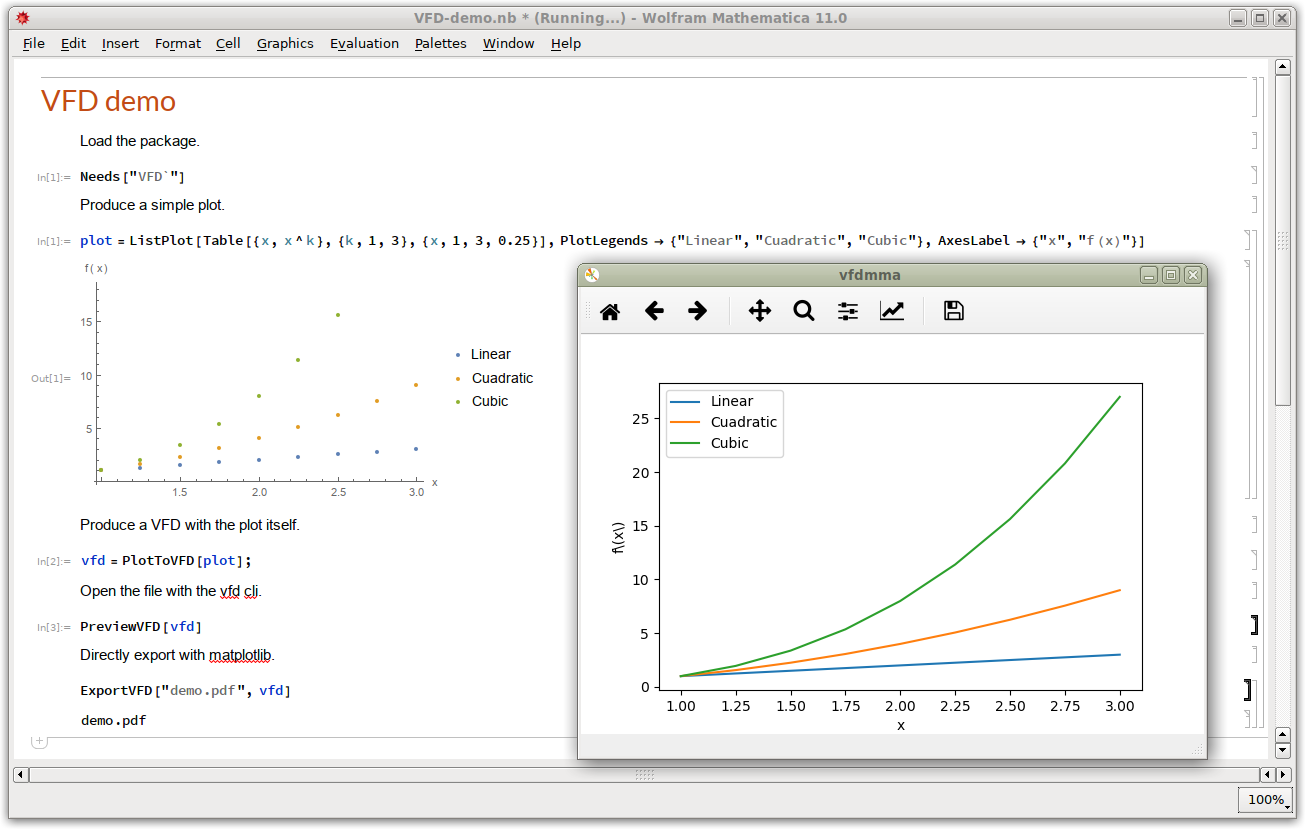1305x829 pixels.
Task: Click the In[2]:= cell label
Action: pos(54,562)
